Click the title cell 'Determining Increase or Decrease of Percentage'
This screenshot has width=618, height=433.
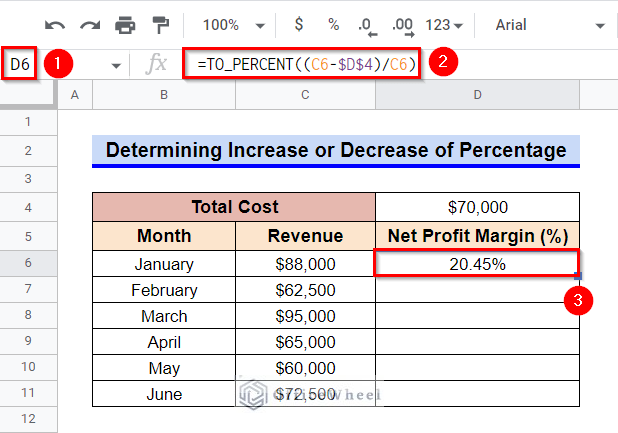point(336,151)
